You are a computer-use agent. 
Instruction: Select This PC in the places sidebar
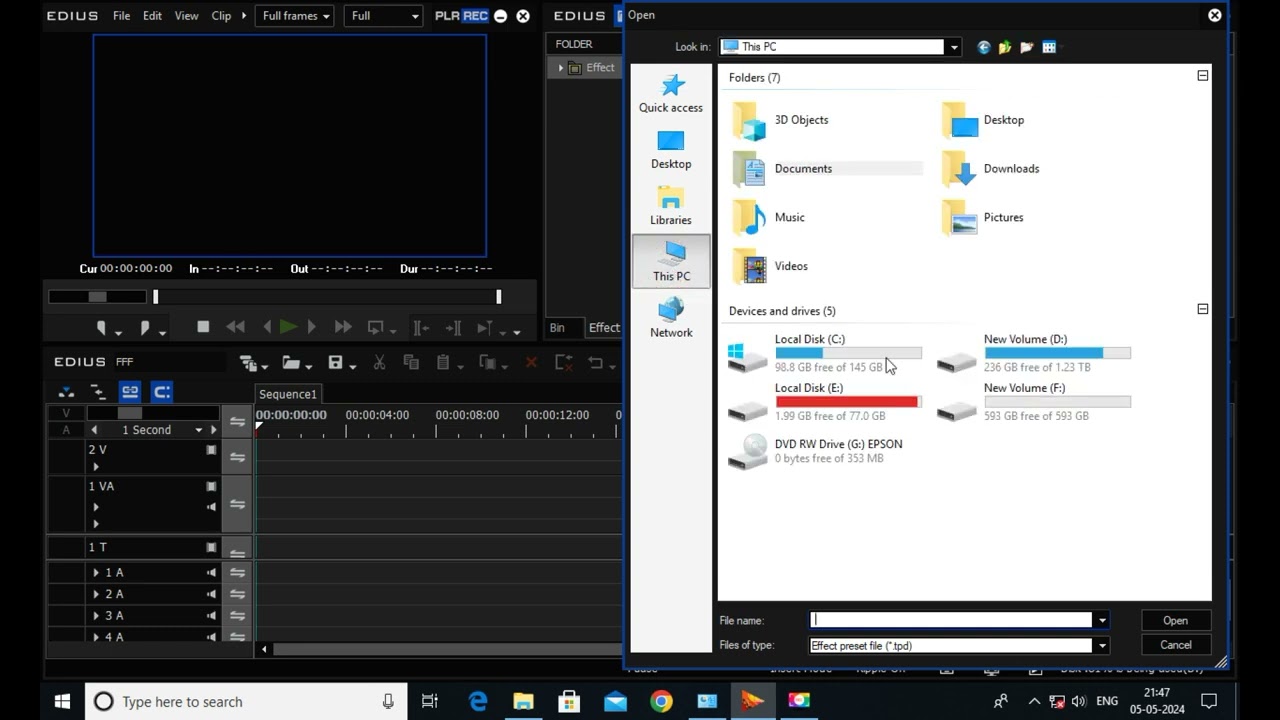pyautogui.click(x=671, y=262)
